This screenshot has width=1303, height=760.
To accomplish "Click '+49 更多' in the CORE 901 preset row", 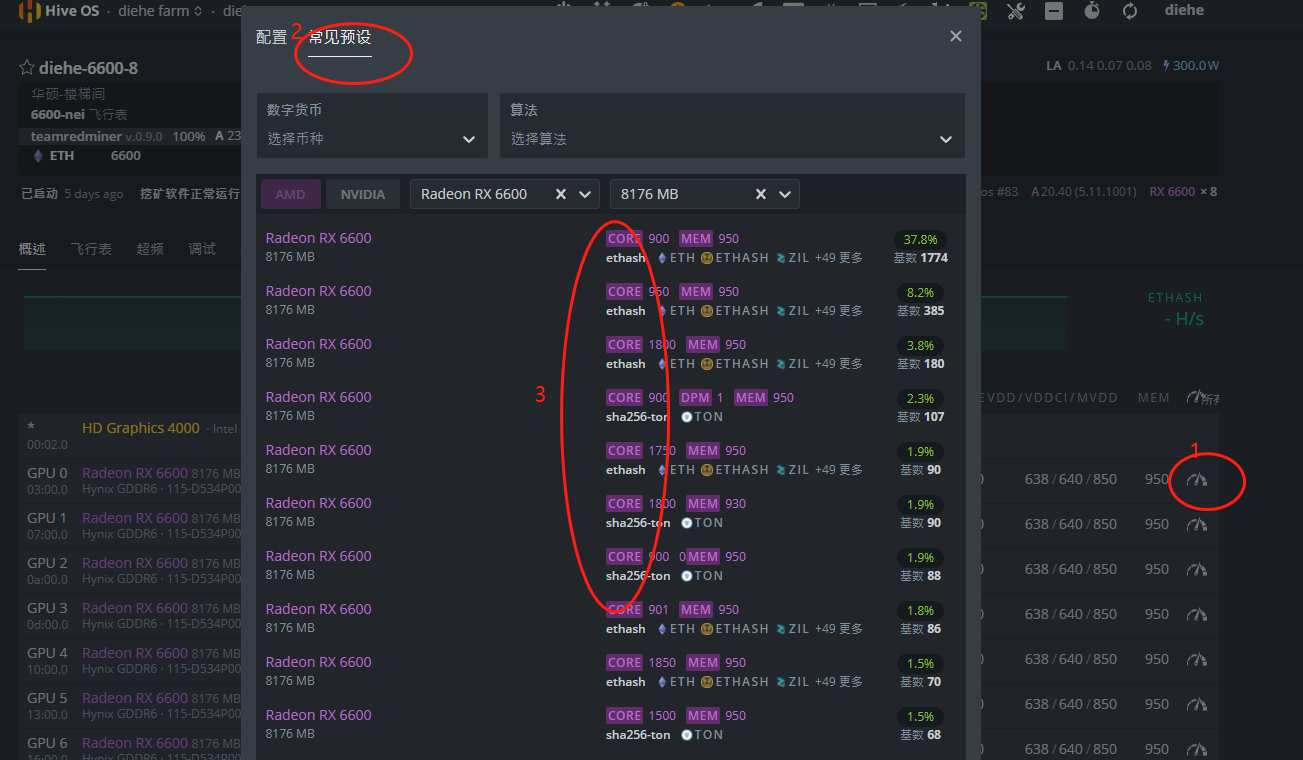I will (839, 629).
